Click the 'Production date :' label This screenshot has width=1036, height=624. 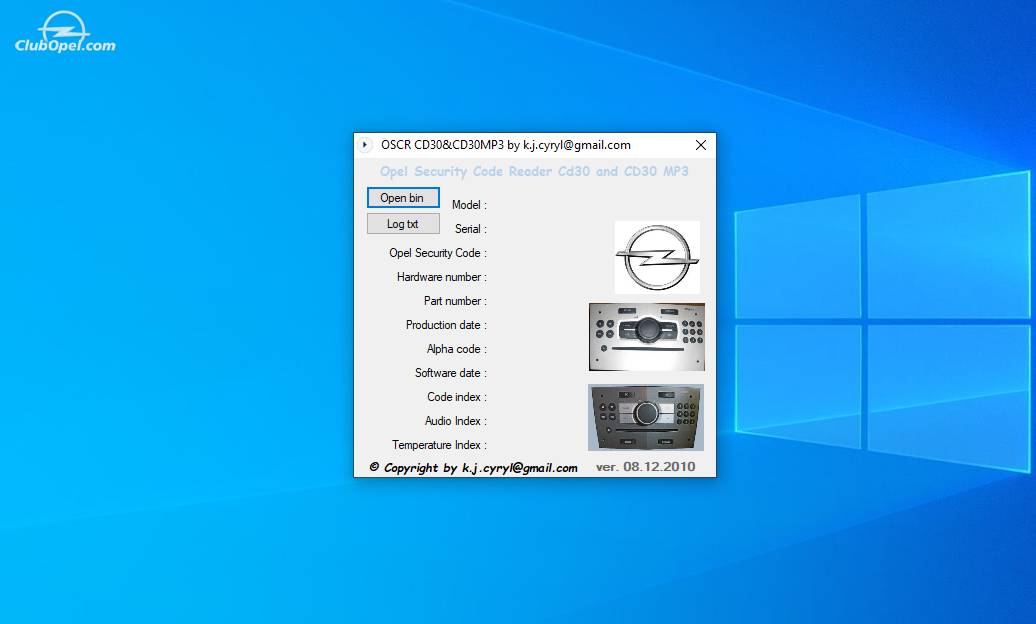click(446, 325)
